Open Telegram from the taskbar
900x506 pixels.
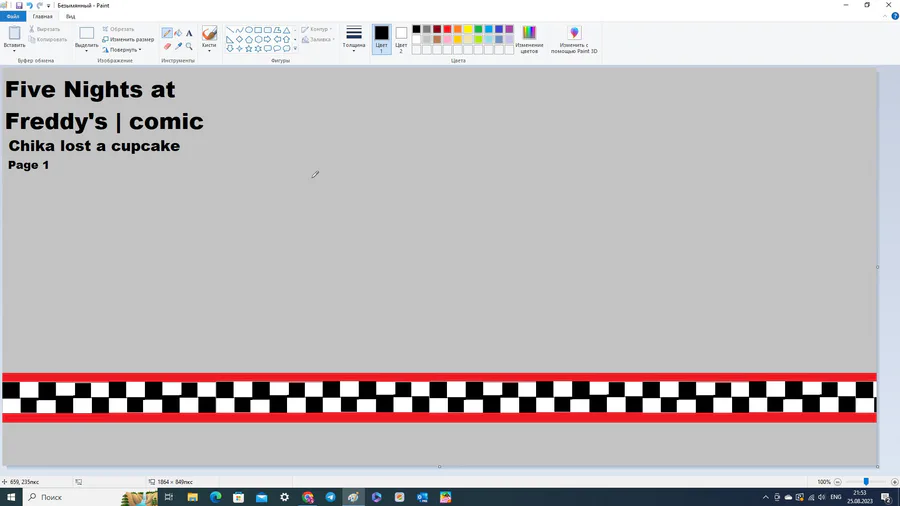tap(330, 497)
